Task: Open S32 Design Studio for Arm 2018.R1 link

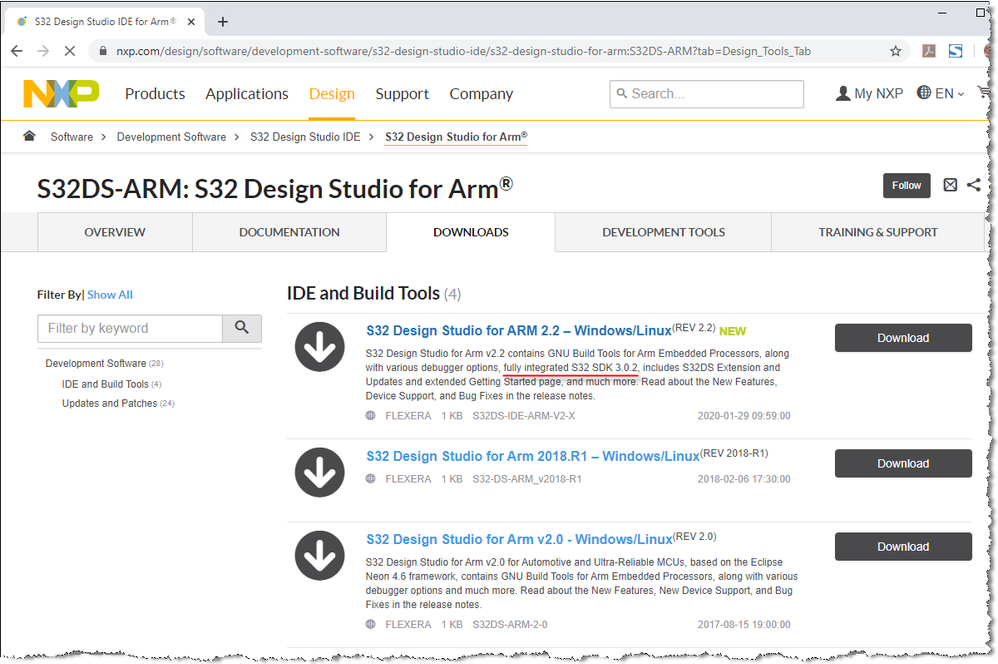Action: [x=533, y=456]
